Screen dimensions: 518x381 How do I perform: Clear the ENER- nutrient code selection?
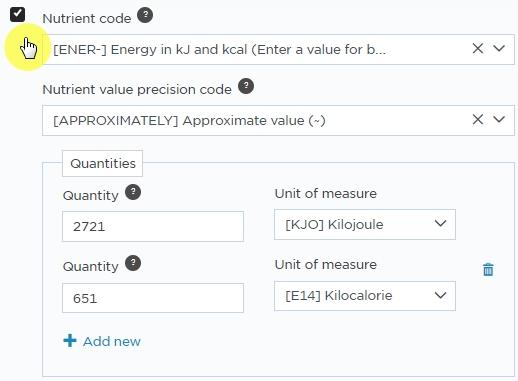click(478, 49)
